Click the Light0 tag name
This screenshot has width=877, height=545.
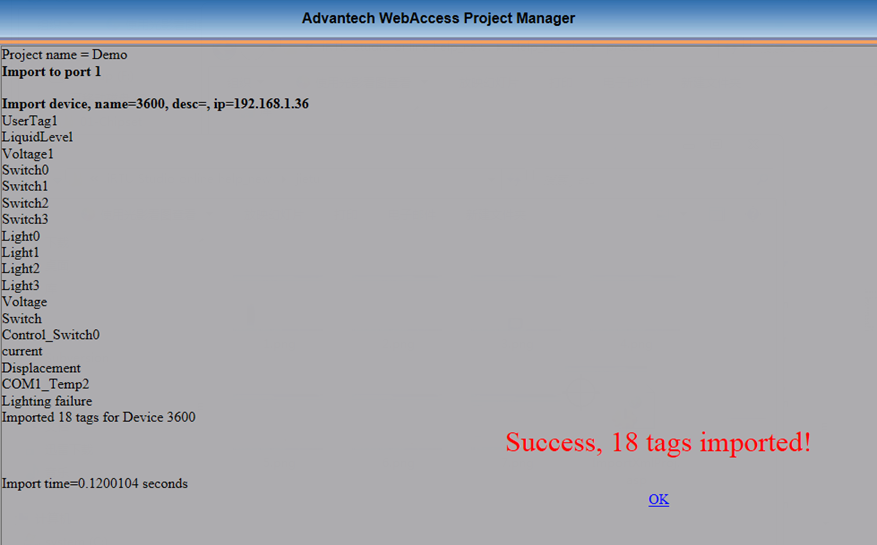pos(21,236)
